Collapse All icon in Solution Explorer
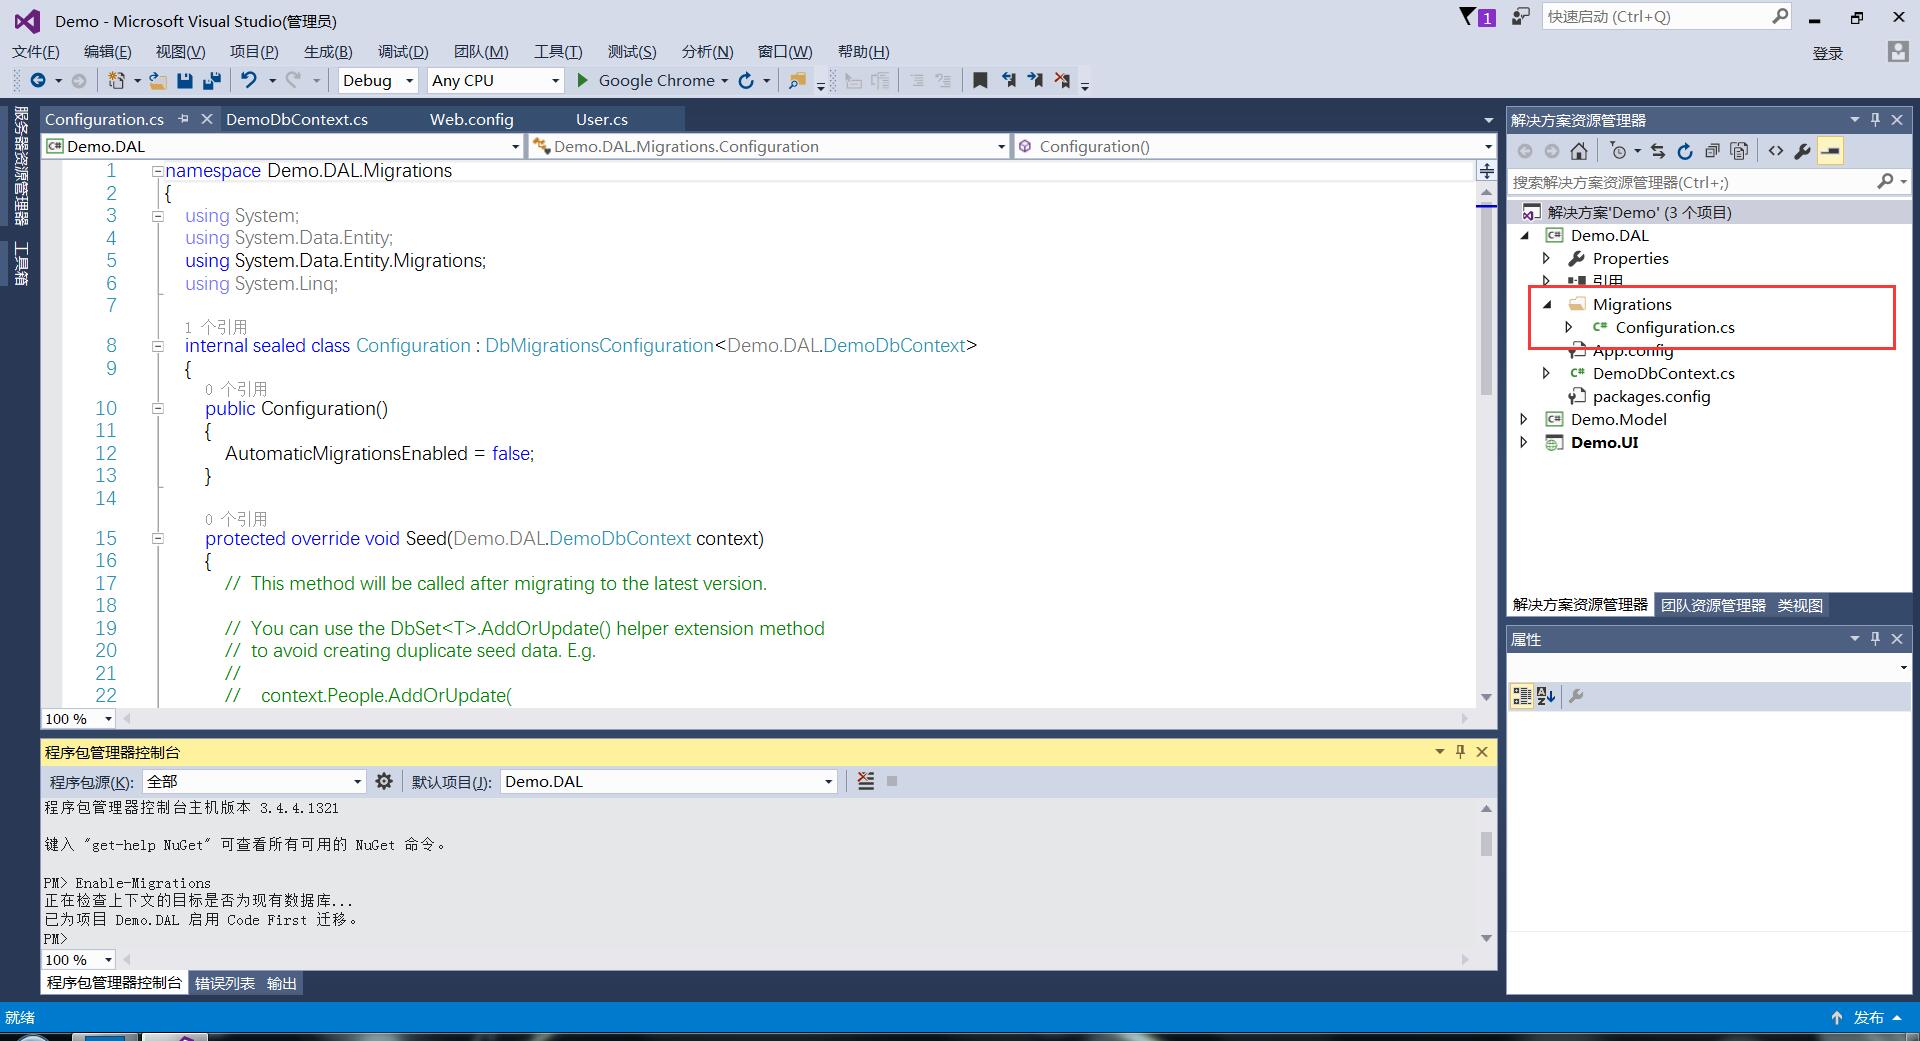1920x1041 pixels. click(1712, 151)
